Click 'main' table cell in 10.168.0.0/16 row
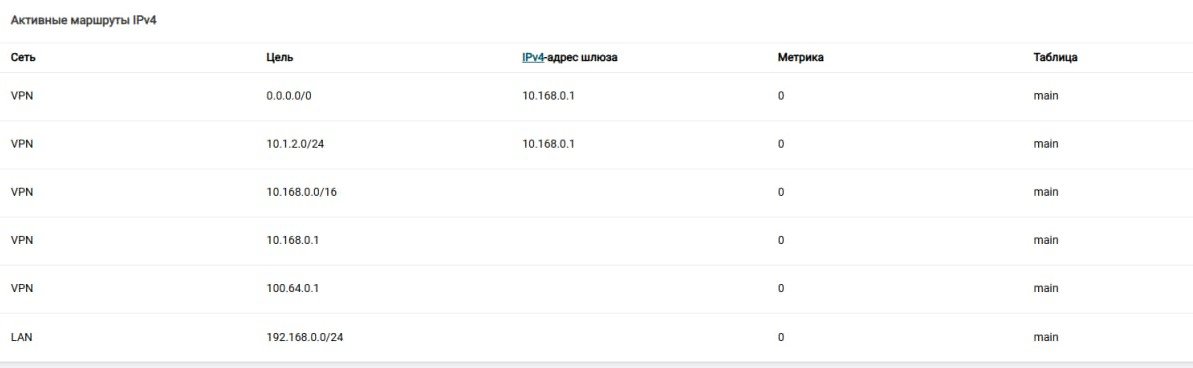This screenshot has width=1193, height=368. [x=1045, y=192]
